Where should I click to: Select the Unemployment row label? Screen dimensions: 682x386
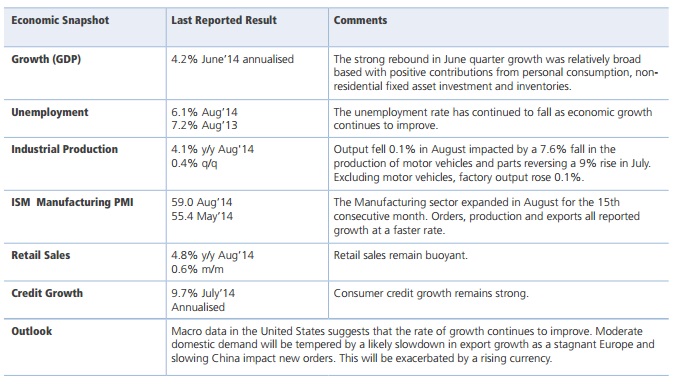pos(50,112)
